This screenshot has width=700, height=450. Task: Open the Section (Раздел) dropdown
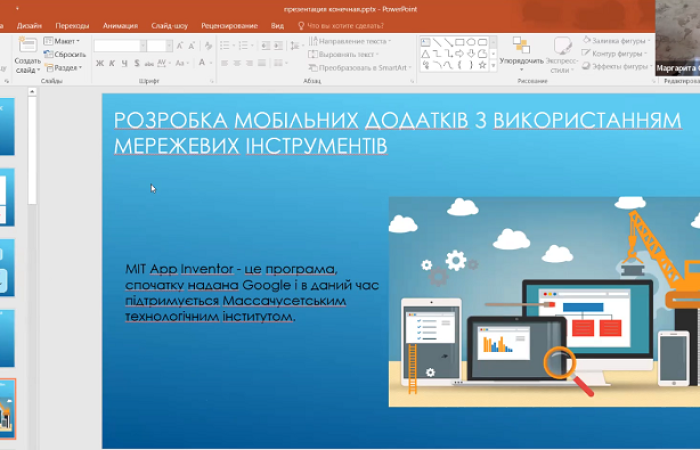[67, 68]
